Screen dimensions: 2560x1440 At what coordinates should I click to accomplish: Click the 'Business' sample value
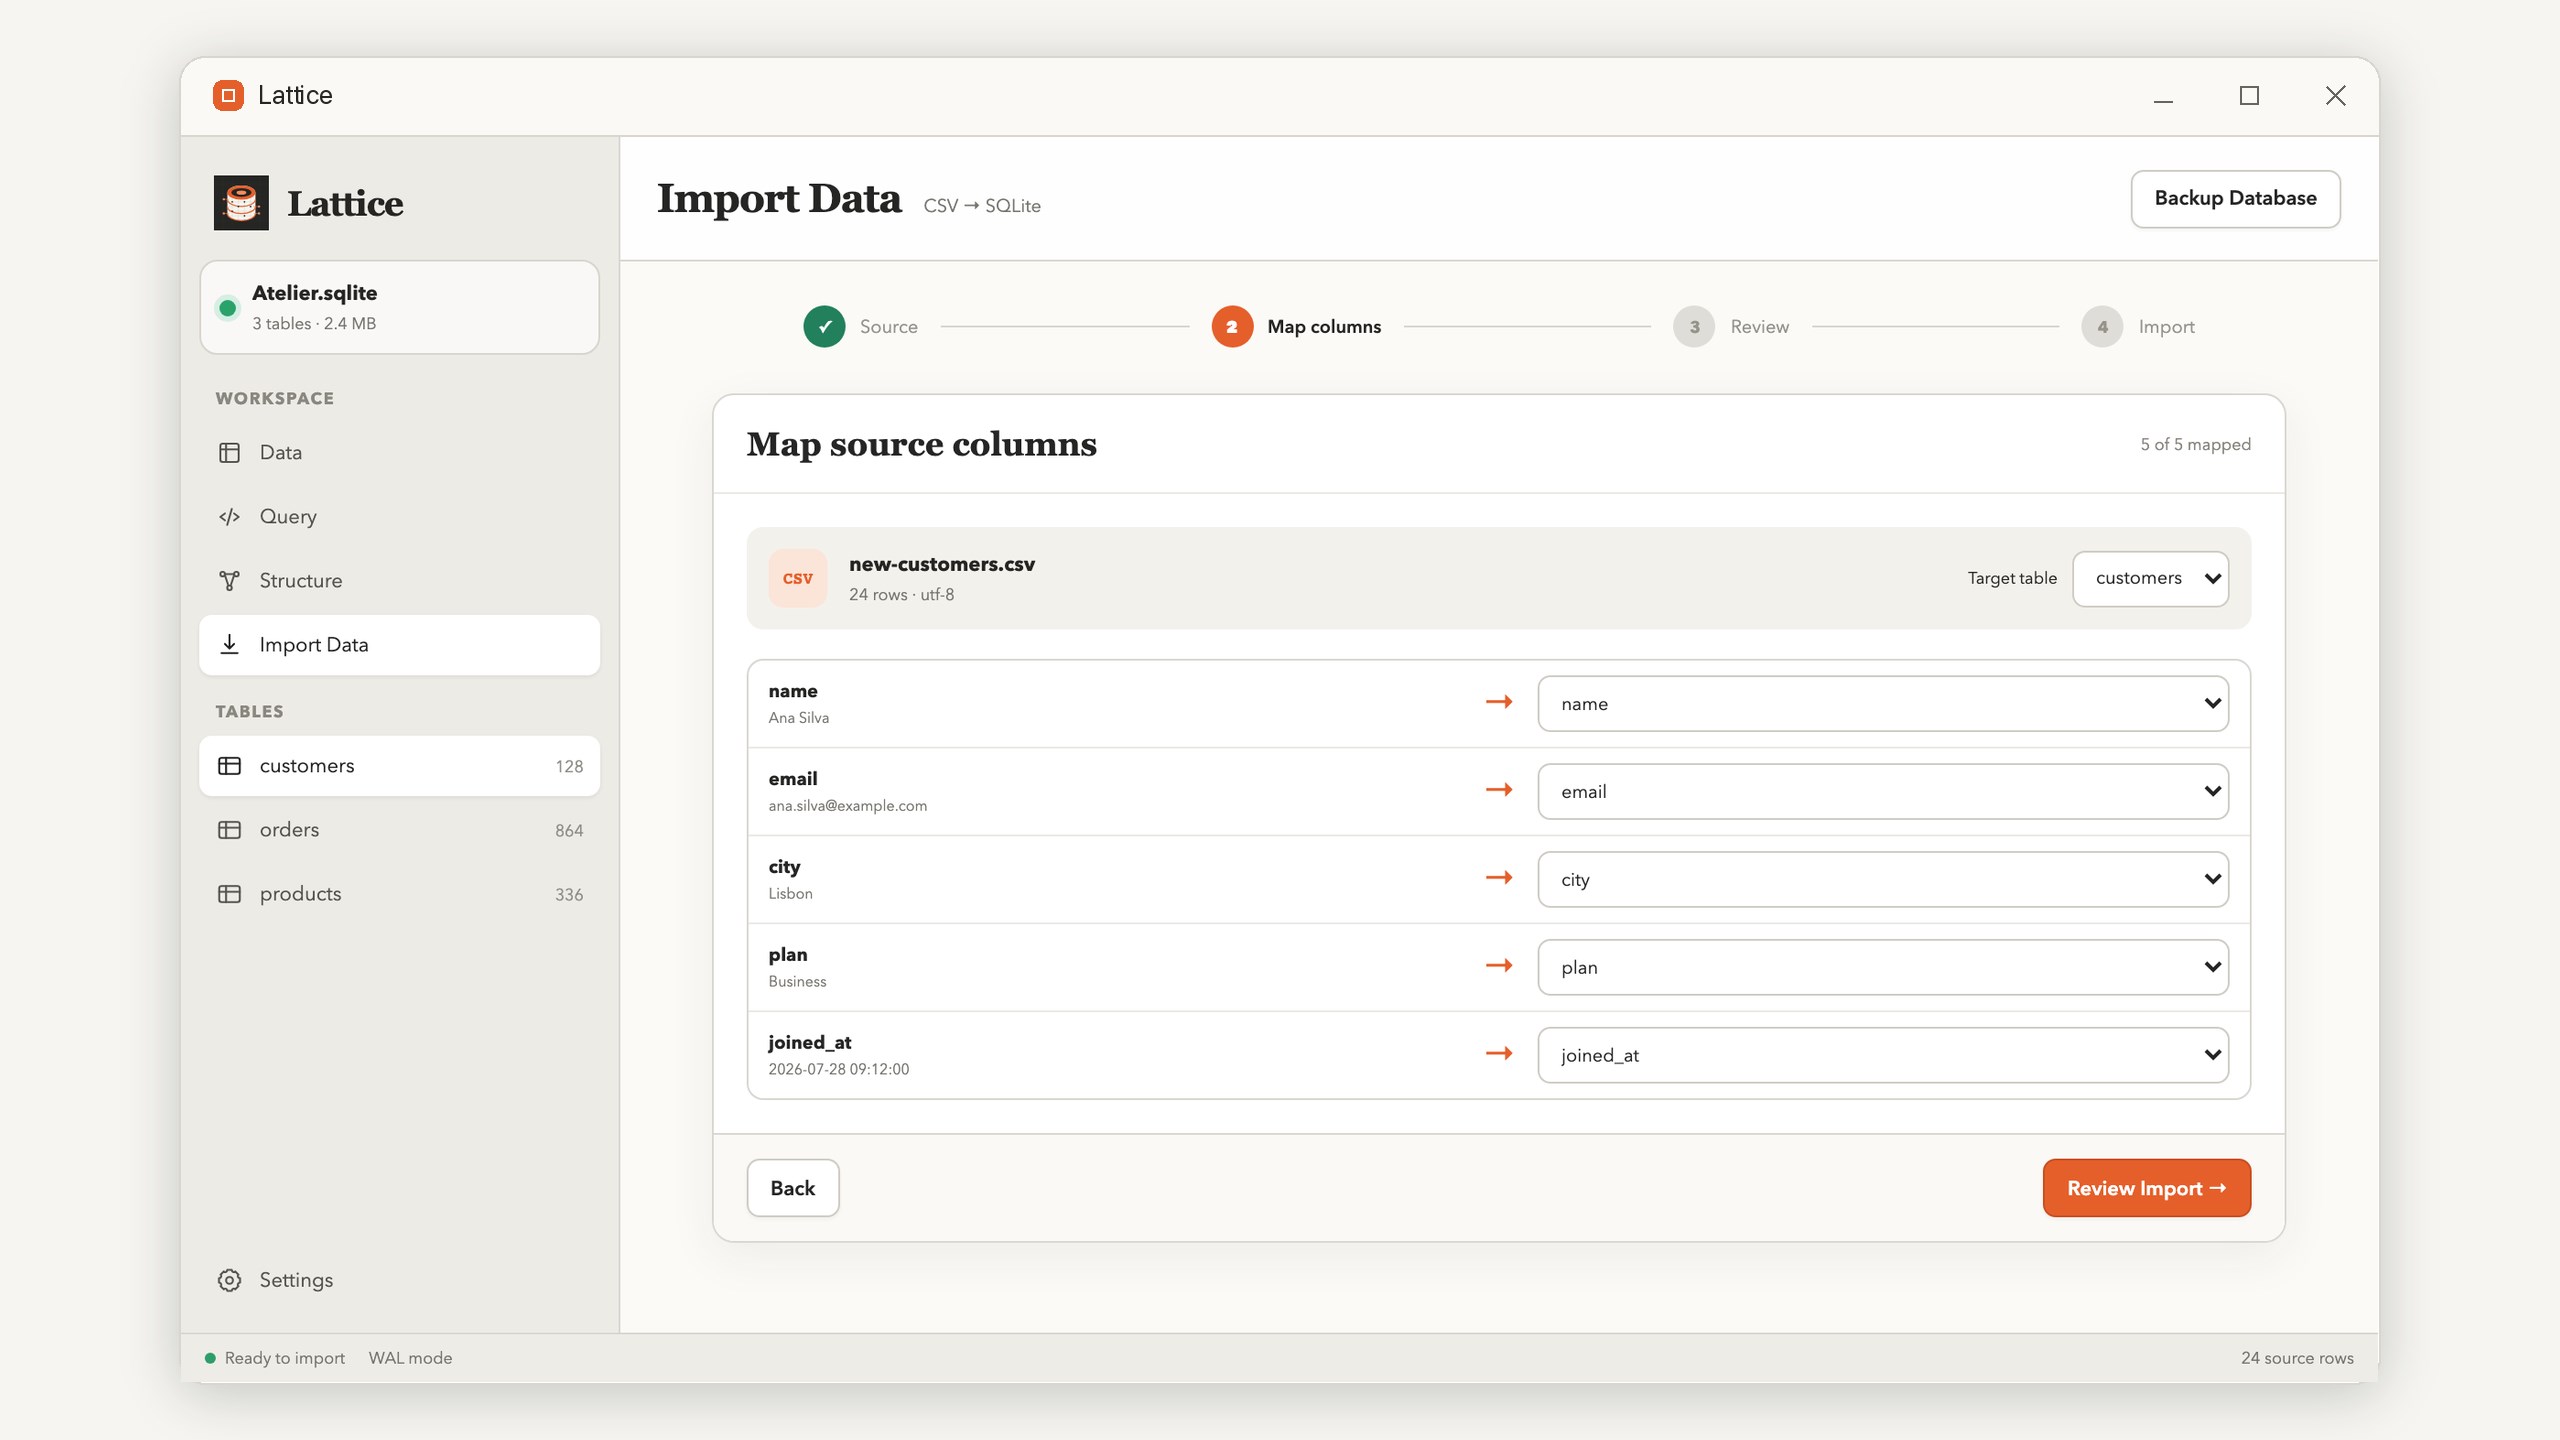pos(797,982)
